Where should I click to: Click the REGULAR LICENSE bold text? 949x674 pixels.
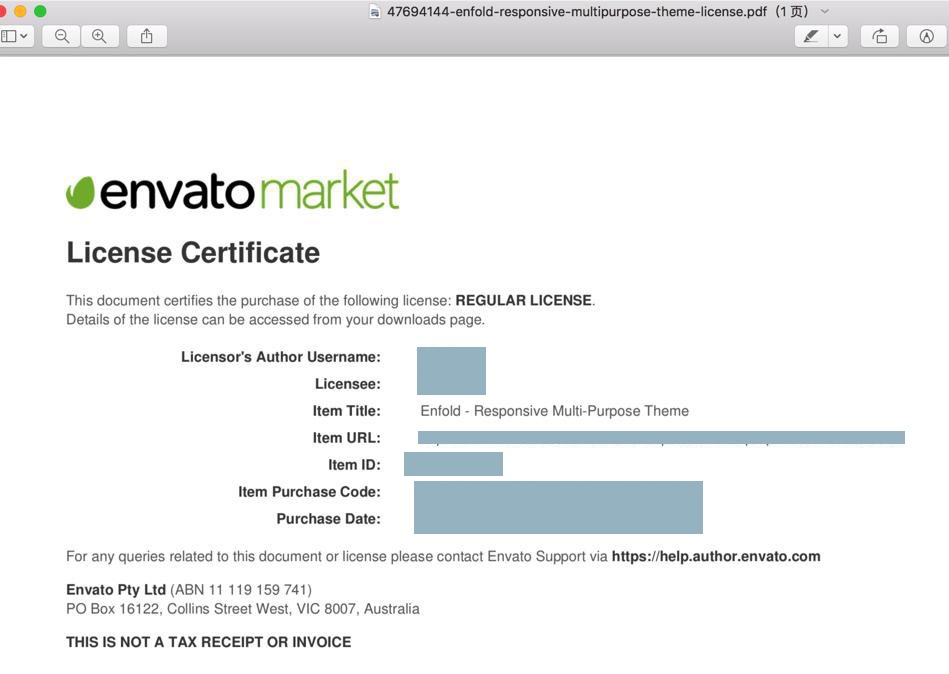(x=524, y=300)
